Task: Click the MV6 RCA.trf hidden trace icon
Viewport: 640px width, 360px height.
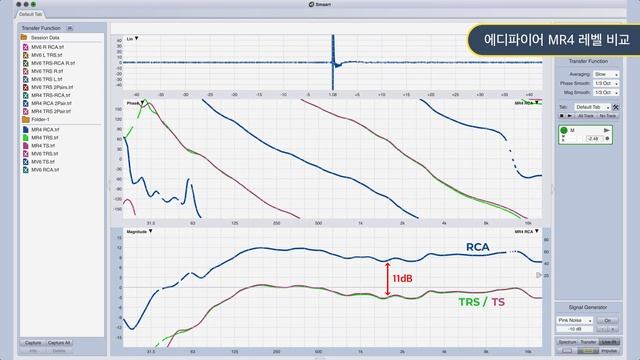Action: pos(25,170)
